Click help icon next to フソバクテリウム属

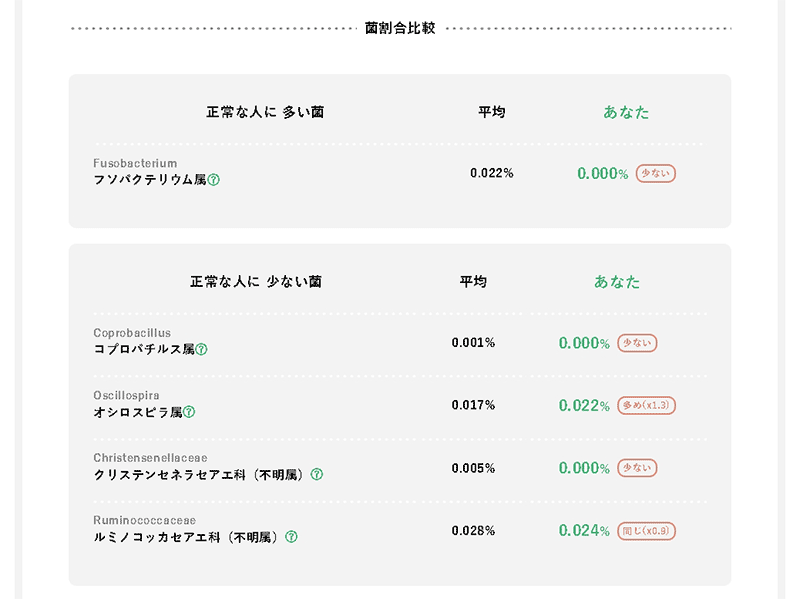pos(214,180)
